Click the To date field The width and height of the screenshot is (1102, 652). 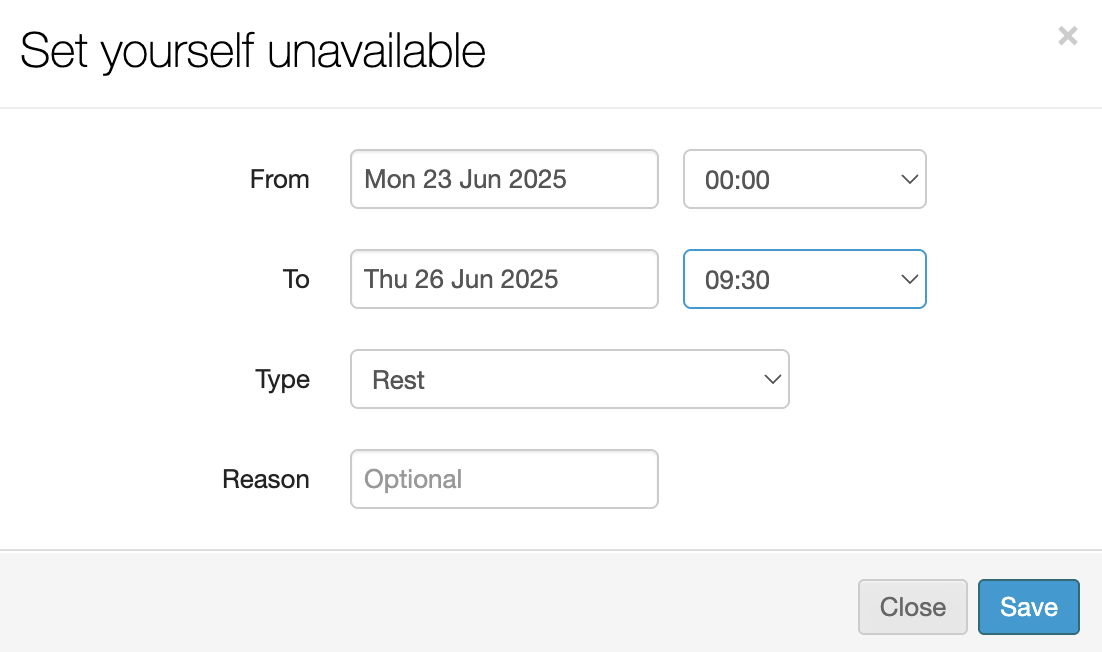[504, 279]
